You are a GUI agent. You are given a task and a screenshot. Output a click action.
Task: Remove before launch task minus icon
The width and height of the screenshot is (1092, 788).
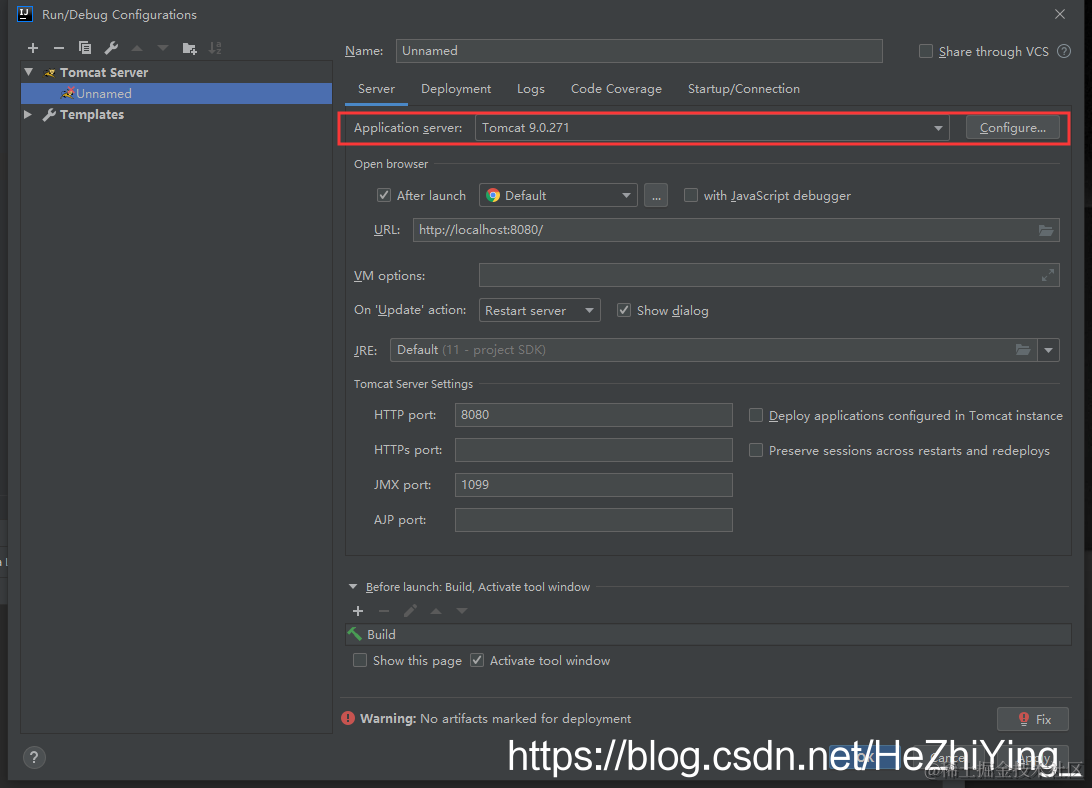point(384,611)
